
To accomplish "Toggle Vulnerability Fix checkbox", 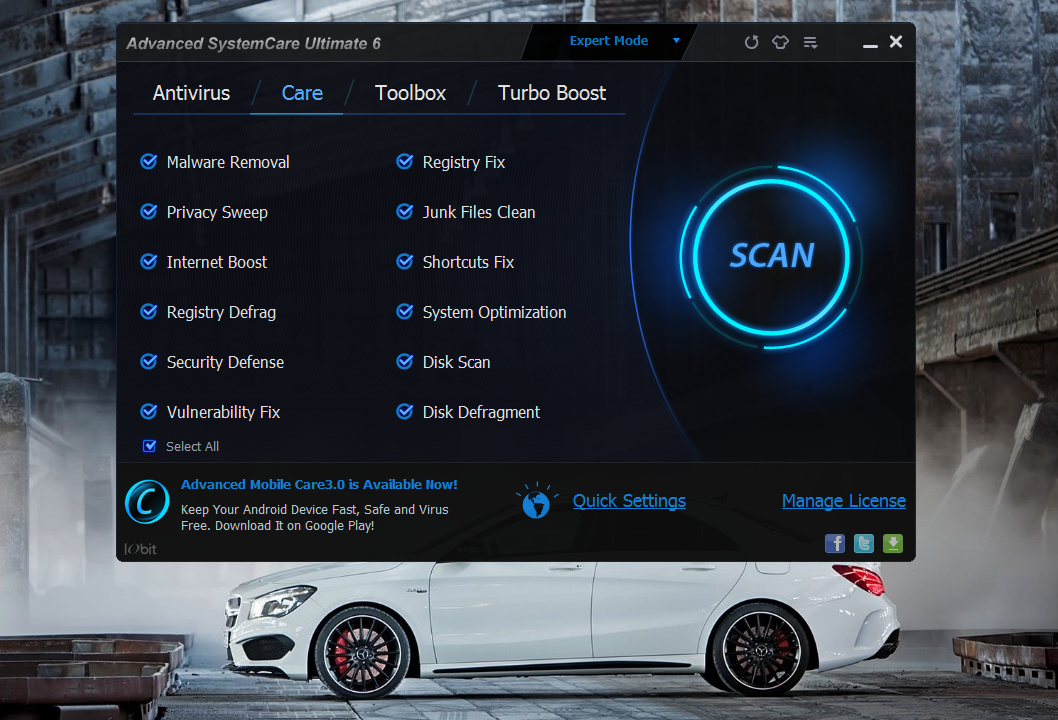I will point(148,412).
